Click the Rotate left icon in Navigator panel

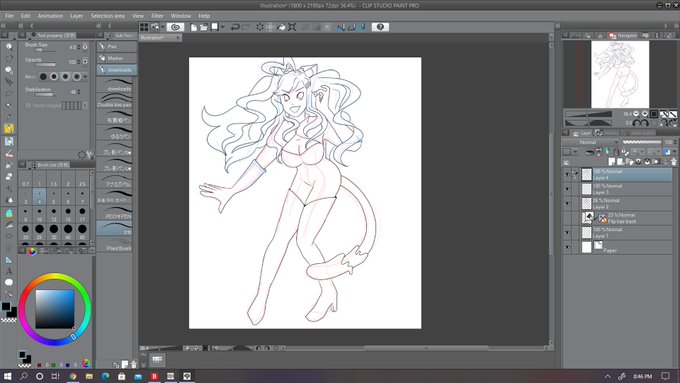point(636,123)
